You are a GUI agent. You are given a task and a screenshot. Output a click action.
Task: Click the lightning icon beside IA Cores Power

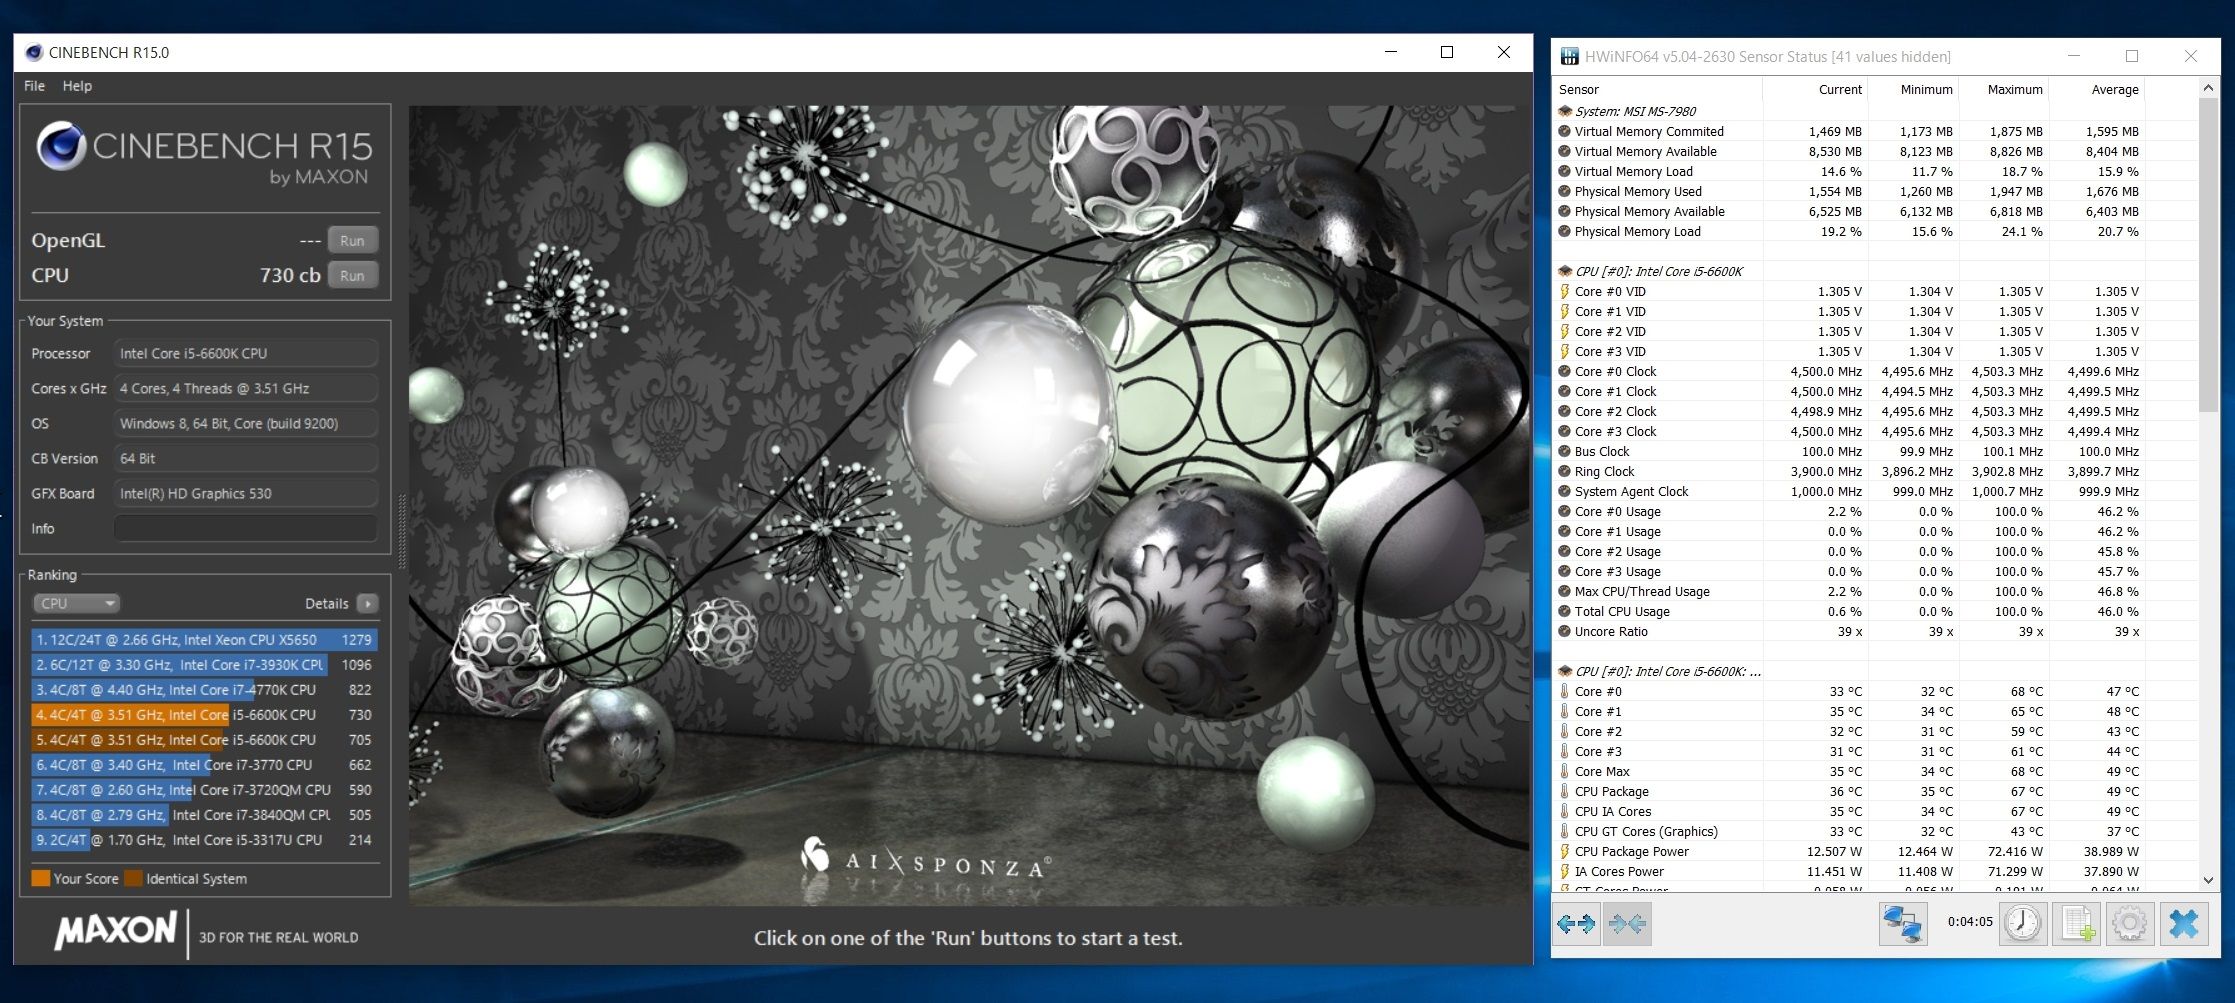1565,871
